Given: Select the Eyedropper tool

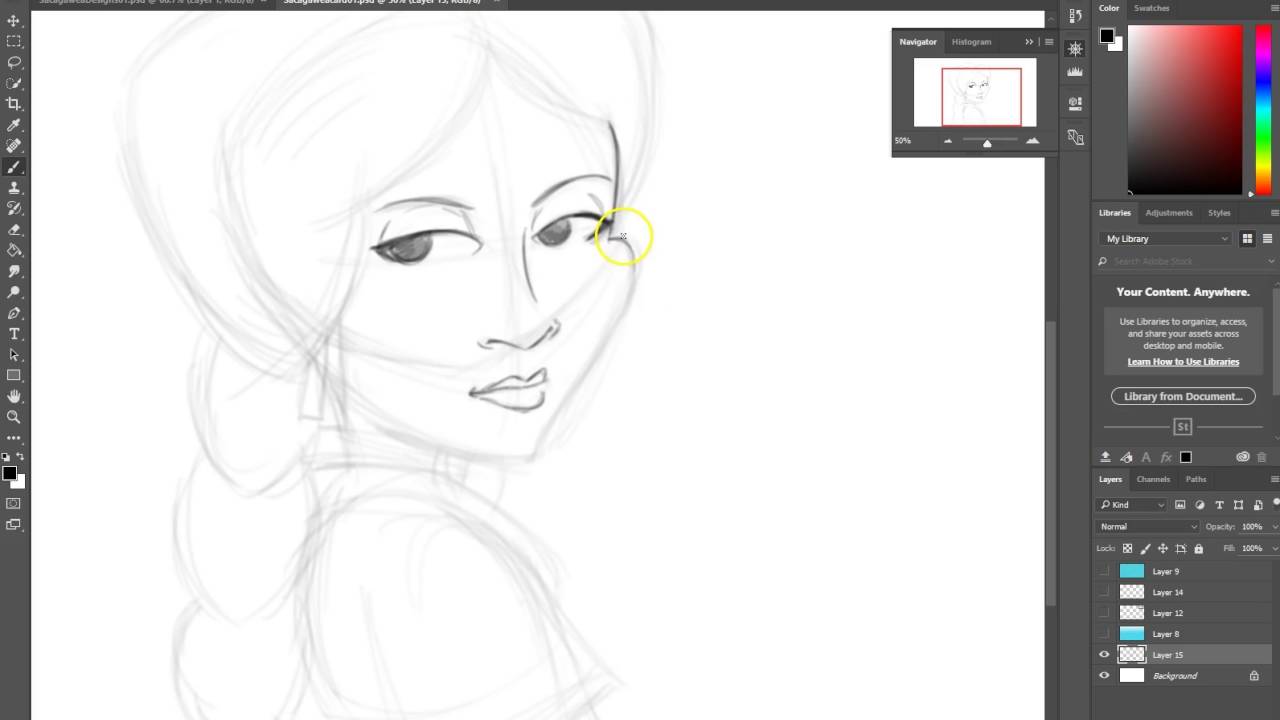Looking at the screenshot, I should (14, 125).
